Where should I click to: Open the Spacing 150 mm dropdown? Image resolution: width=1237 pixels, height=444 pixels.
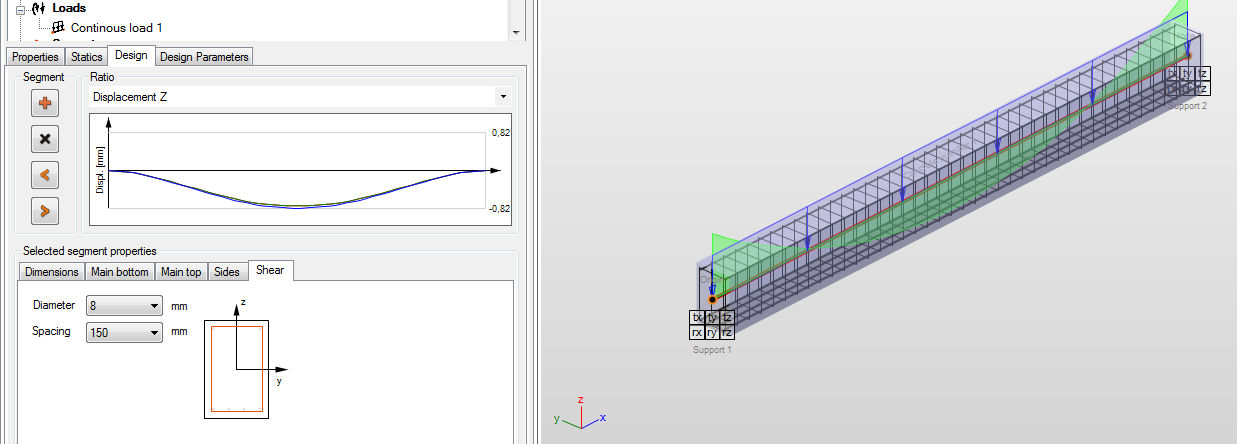125,332
